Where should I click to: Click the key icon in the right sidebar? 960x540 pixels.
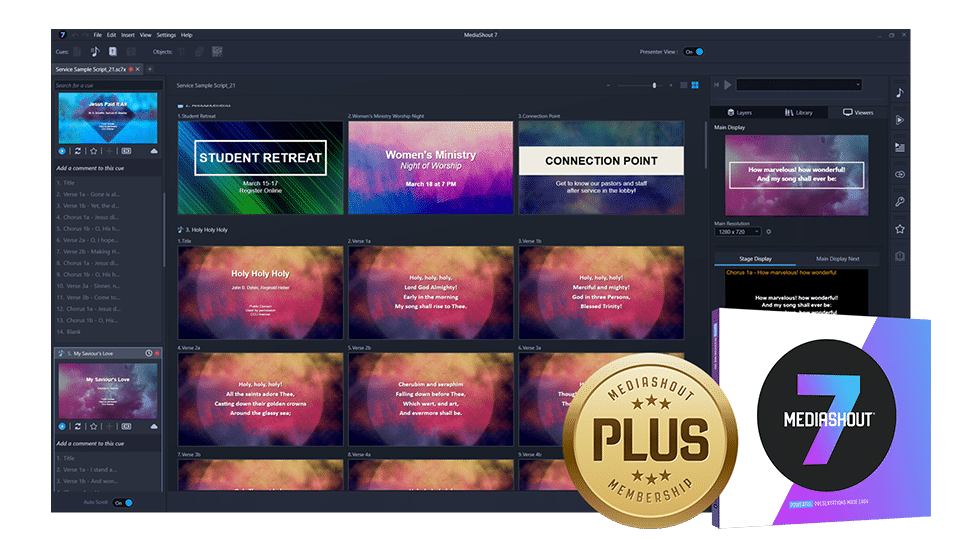coord(899,202)
